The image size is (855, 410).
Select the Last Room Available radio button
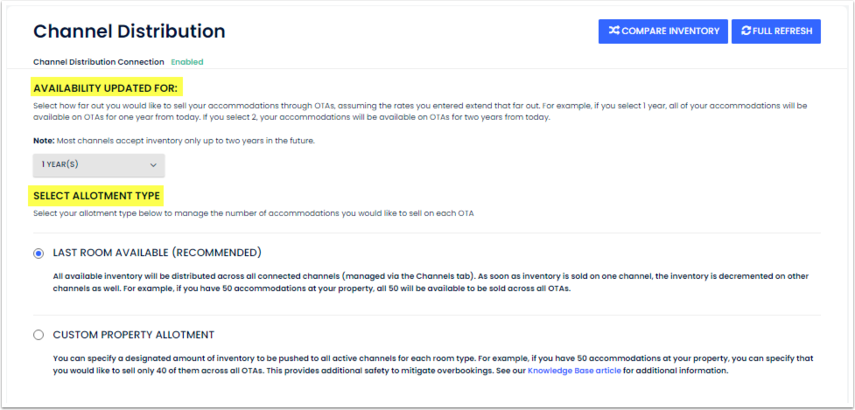(39, 253)
